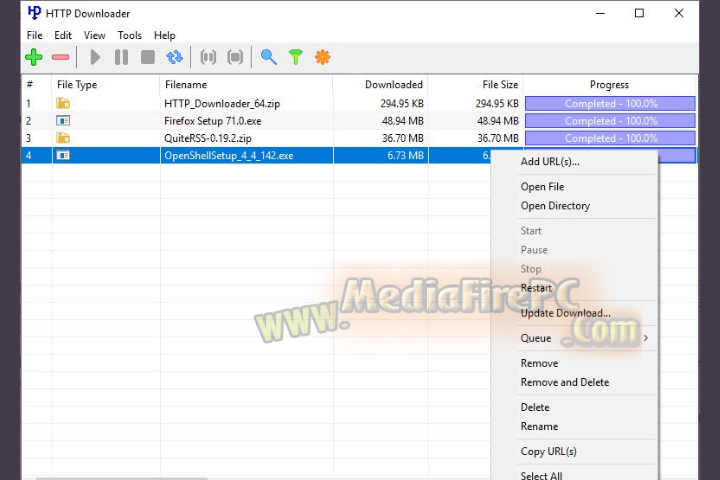Expand the Queue submenu arrow

tap(646, 338)
